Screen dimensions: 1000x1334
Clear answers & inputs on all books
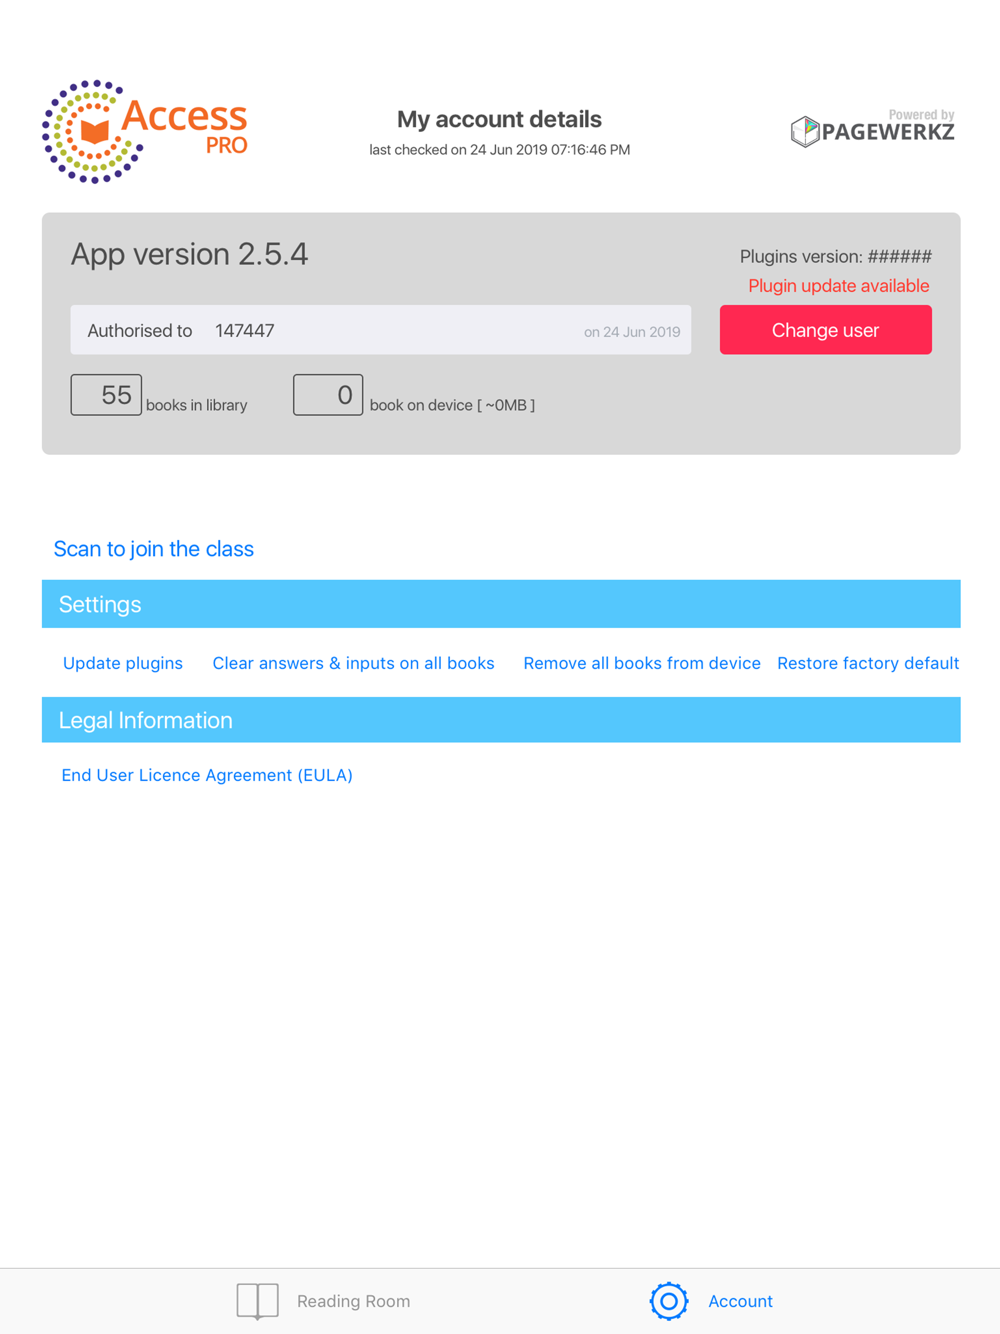[x=353, y=663]
